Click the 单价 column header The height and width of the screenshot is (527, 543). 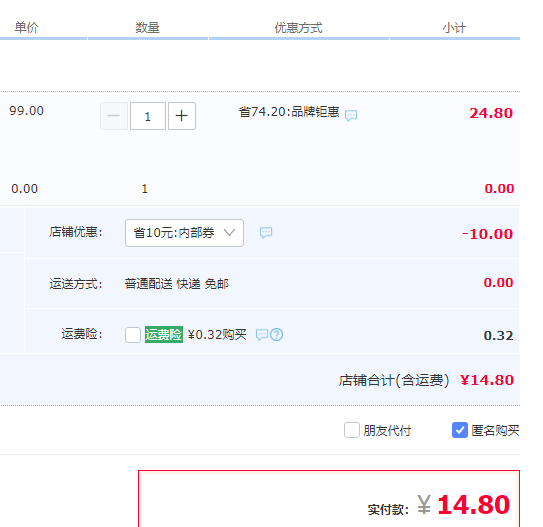[x=26, y=27]
